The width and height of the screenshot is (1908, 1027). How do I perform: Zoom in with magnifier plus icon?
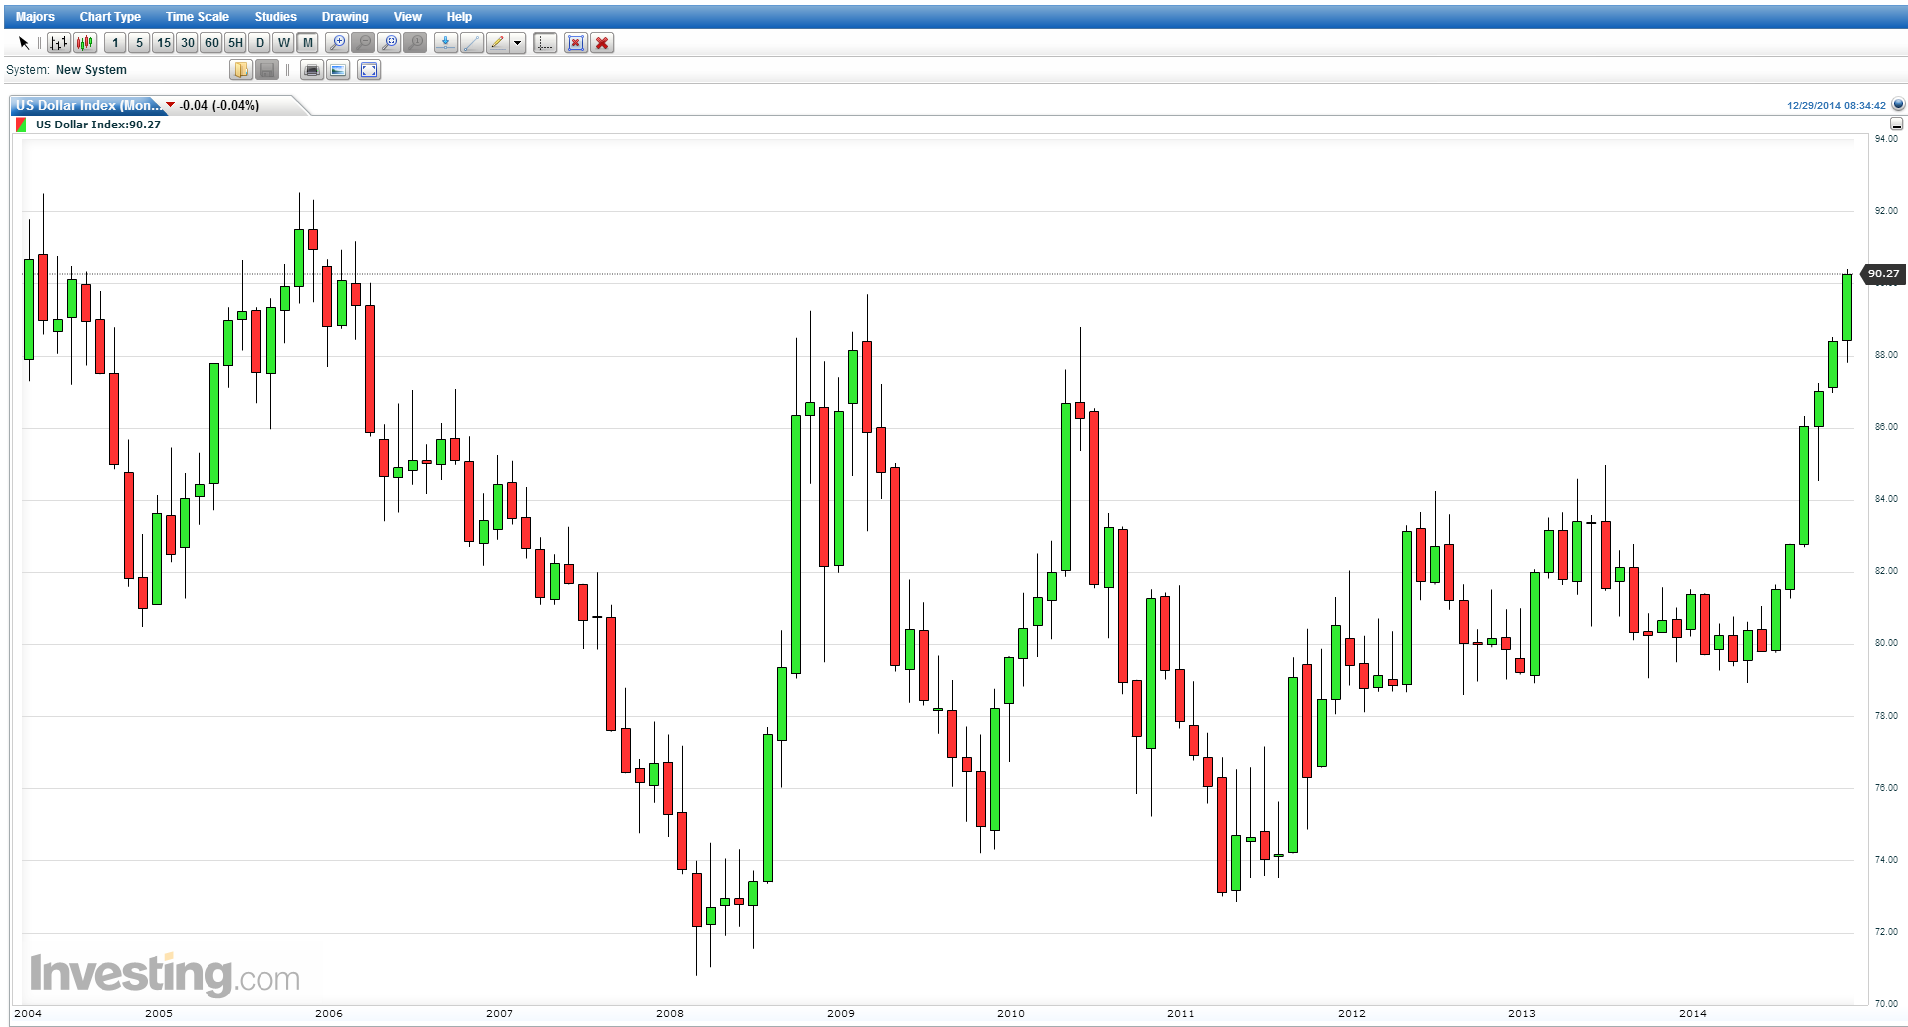coord(337,43)
